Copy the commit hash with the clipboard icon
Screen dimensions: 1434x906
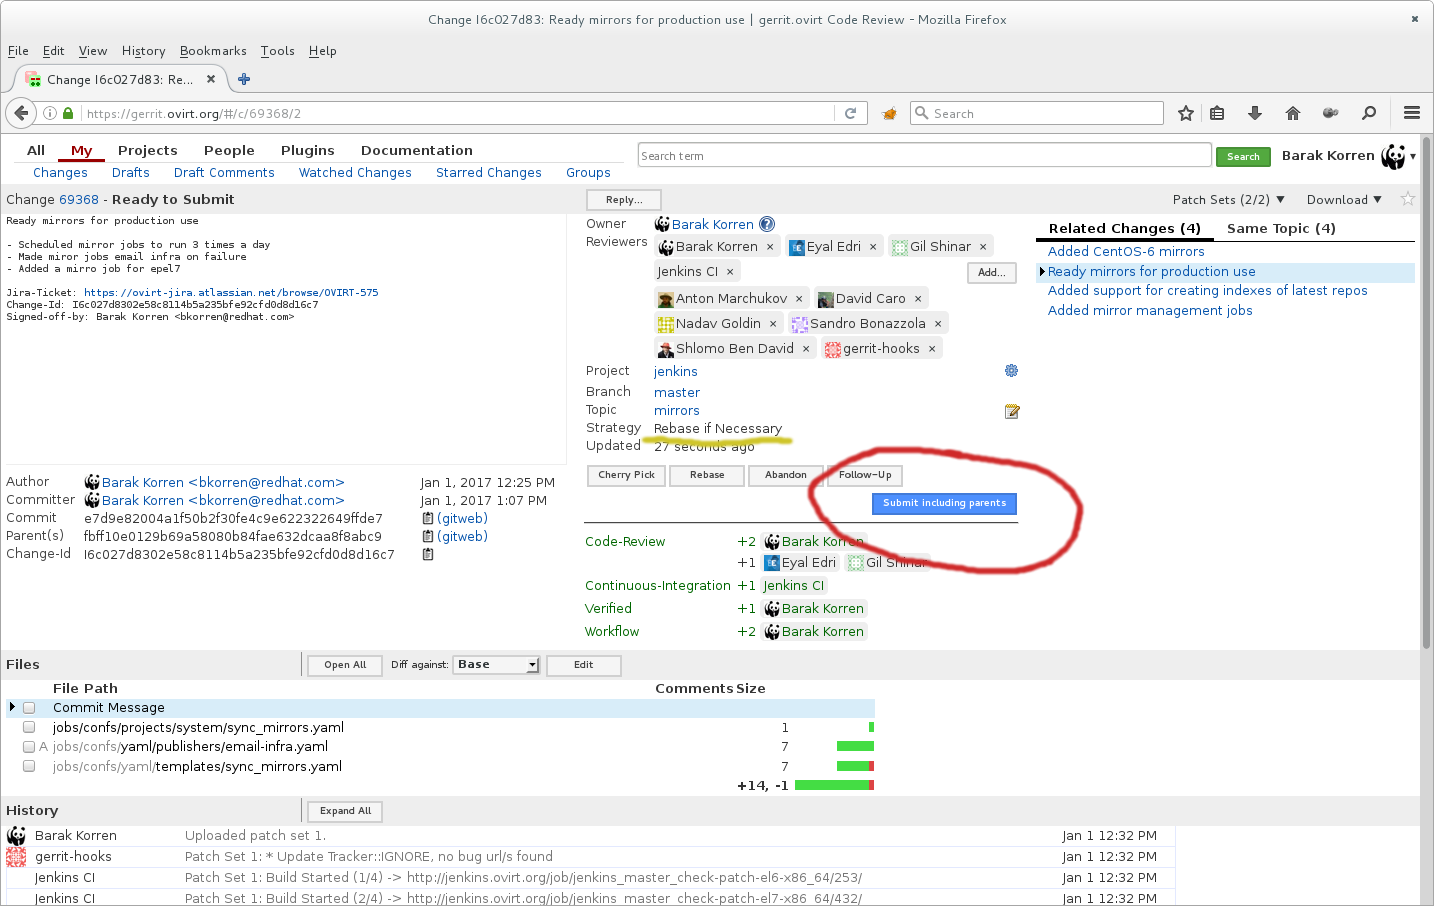click(428, 518)
